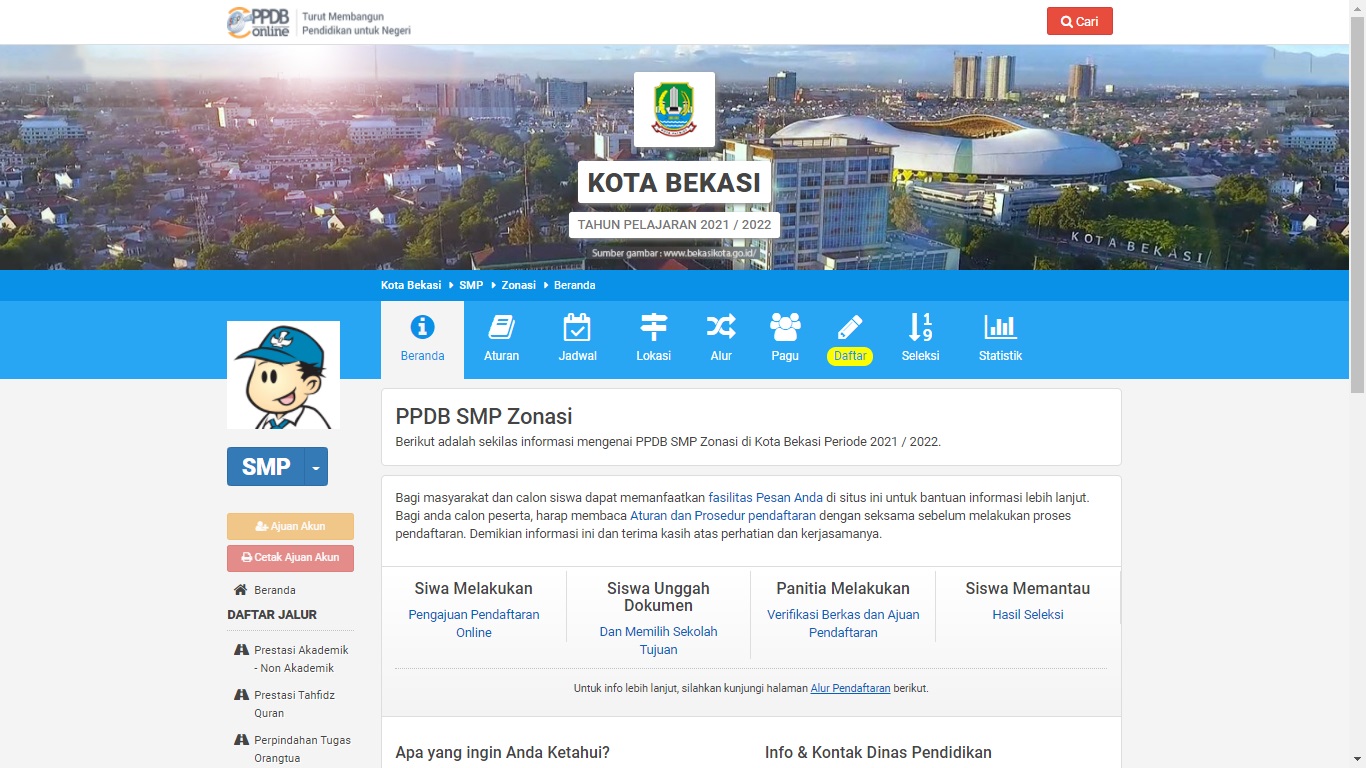Click the Kota Bekasi breadcrumb

pyautogui.click(x=411, y=285)
